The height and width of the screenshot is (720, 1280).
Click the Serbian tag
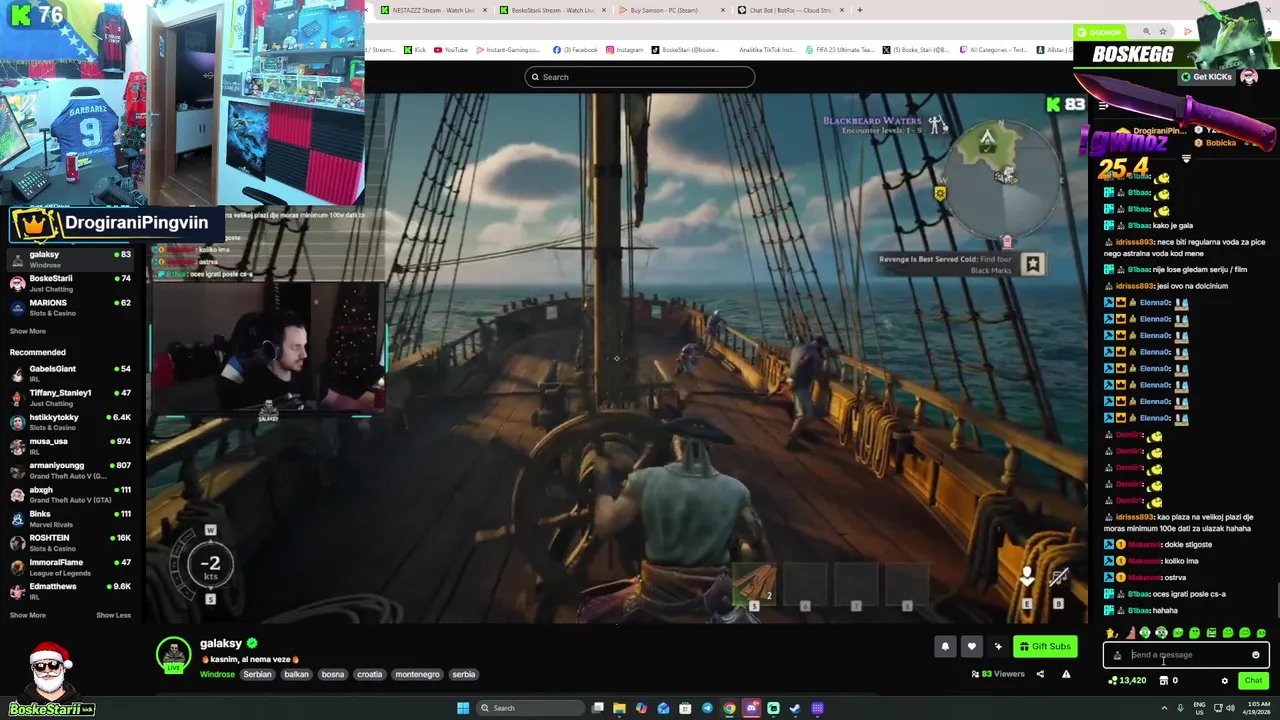[x=257, y=674]
